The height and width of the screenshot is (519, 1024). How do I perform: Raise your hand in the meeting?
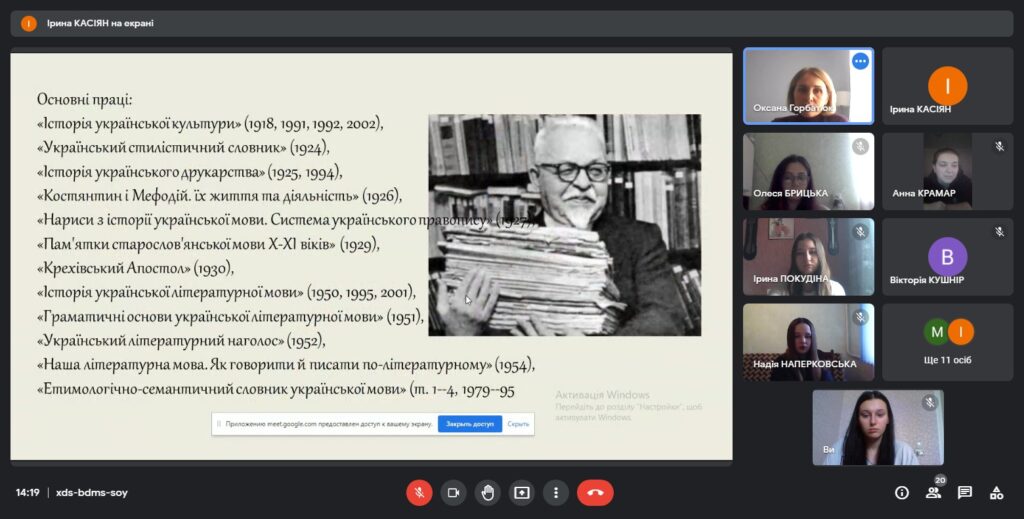click(487, 492)
